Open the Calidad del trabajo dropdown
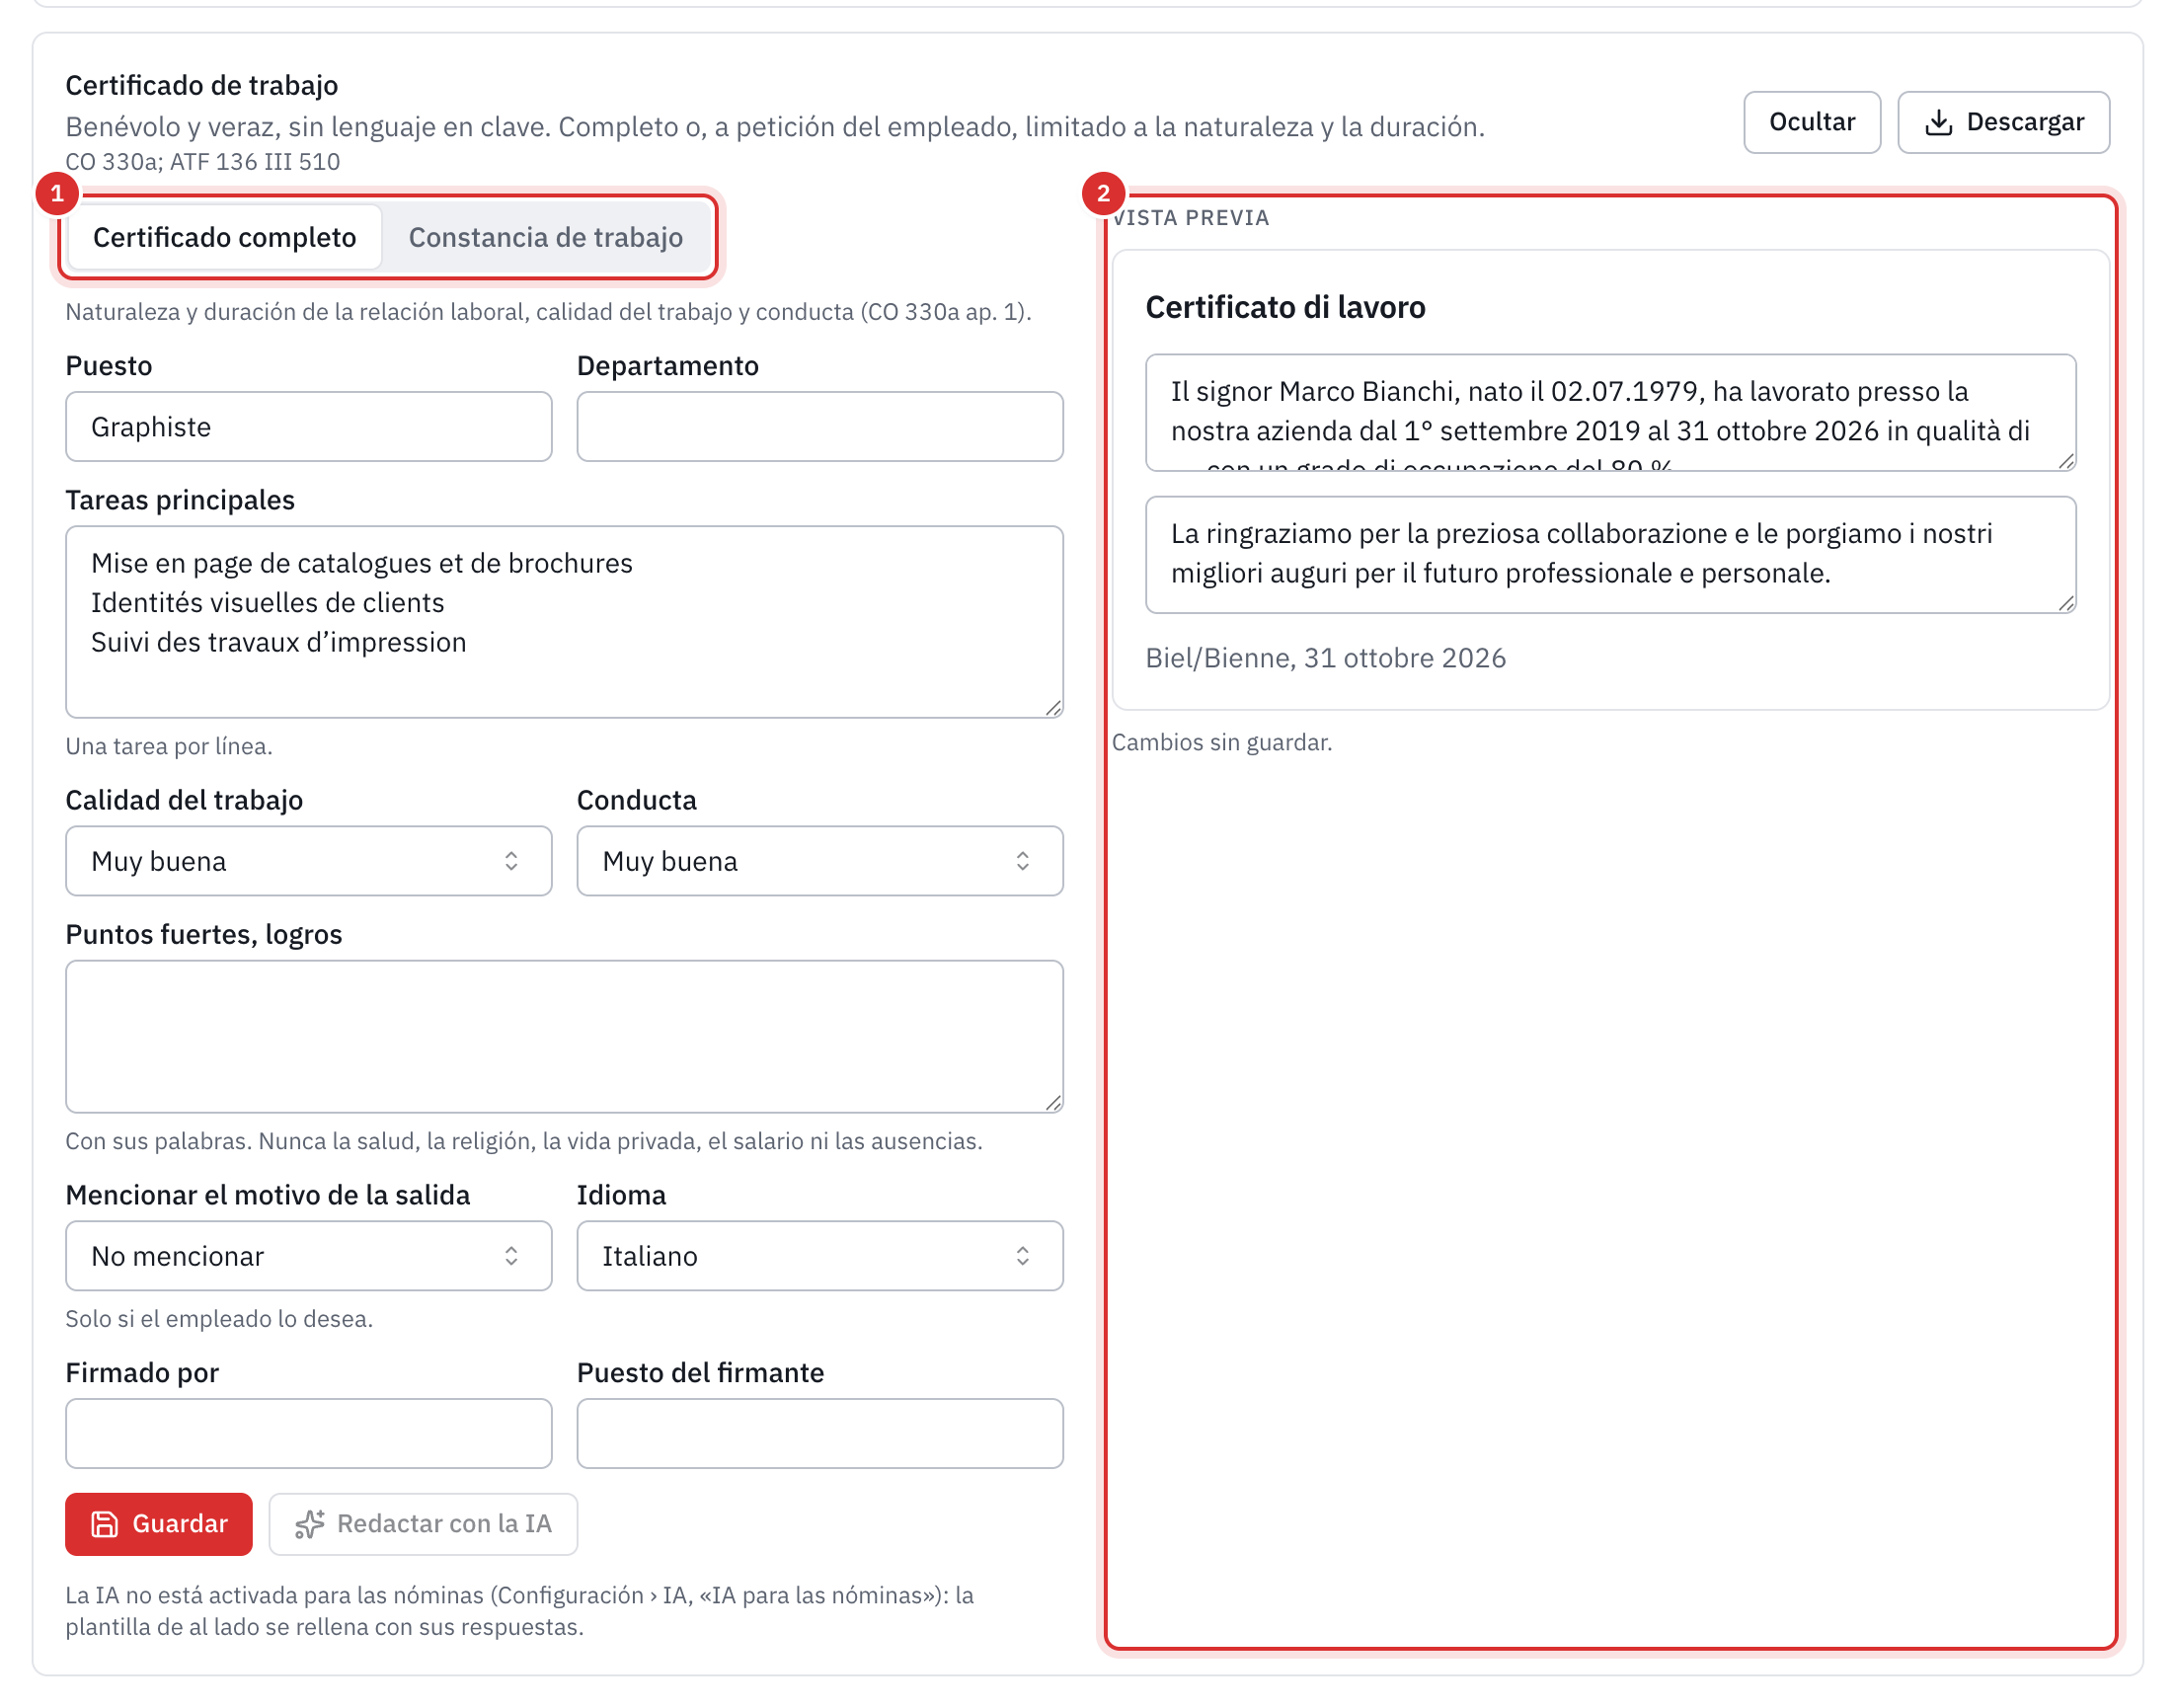Image resolution: width=2176 pixels, height=1708 pixels. pyautogui.click(x=308, y=861)
